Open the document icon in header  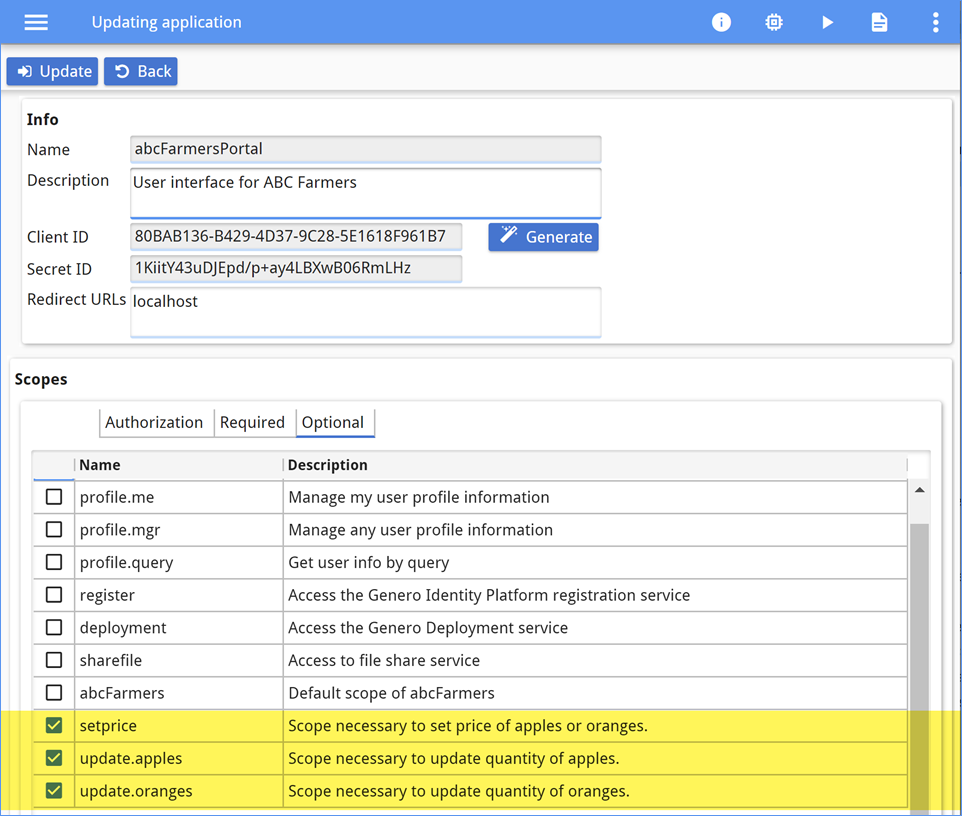pos(879,22)
